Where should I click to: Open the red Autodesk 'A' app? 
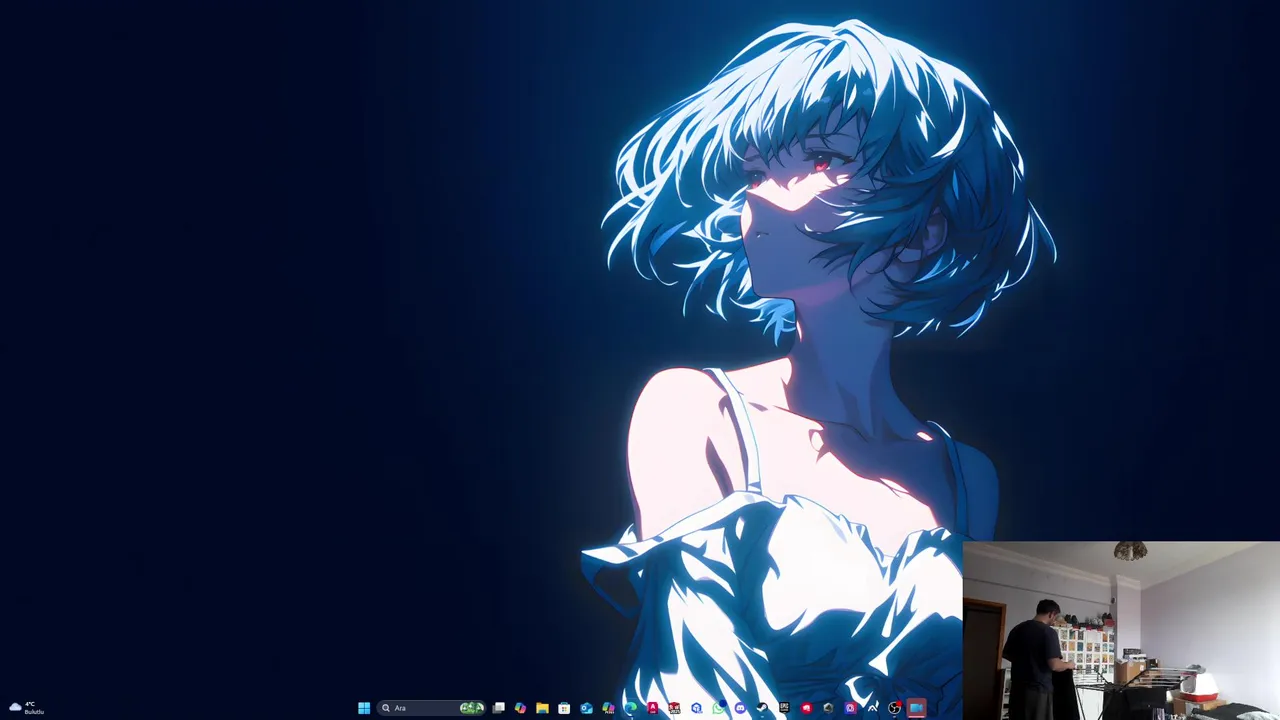(x=653, y=708)
